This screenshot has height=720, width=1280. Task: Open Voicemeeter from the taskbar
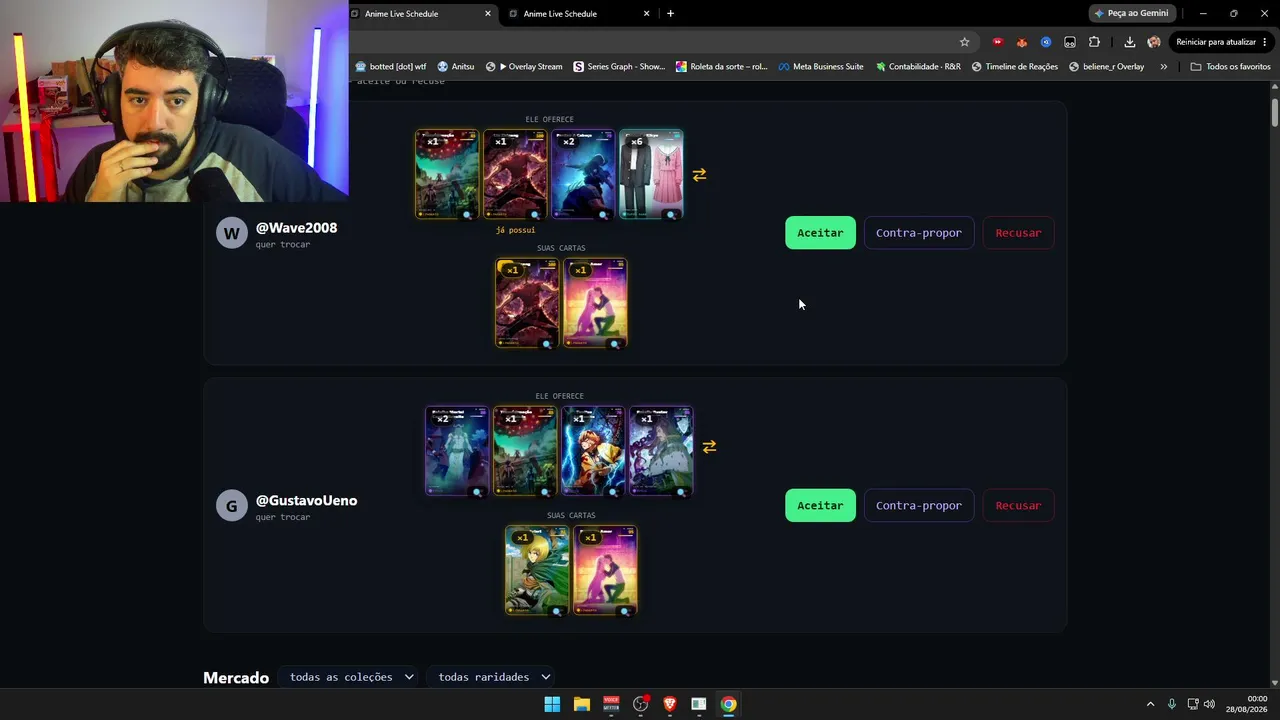click(611, 704)
